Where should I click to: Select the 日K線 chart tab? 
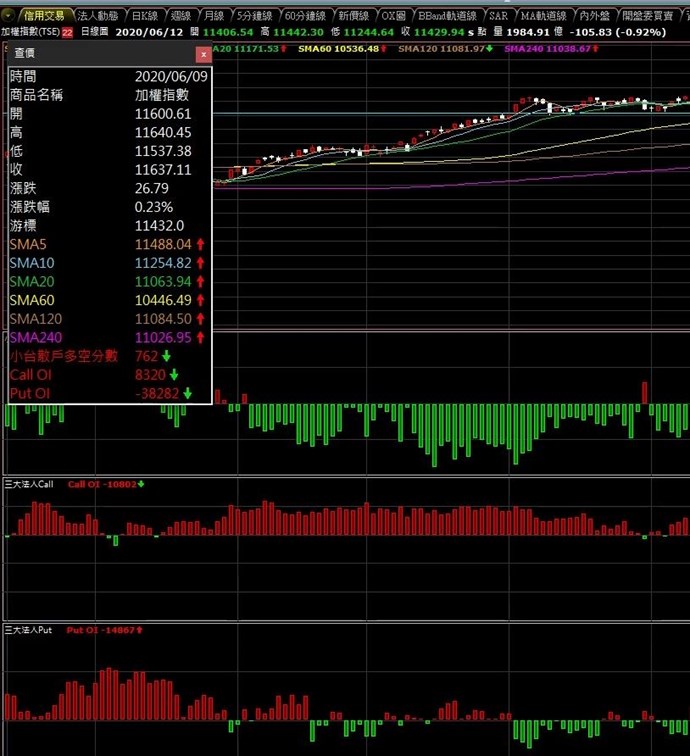tap(145, 16)
